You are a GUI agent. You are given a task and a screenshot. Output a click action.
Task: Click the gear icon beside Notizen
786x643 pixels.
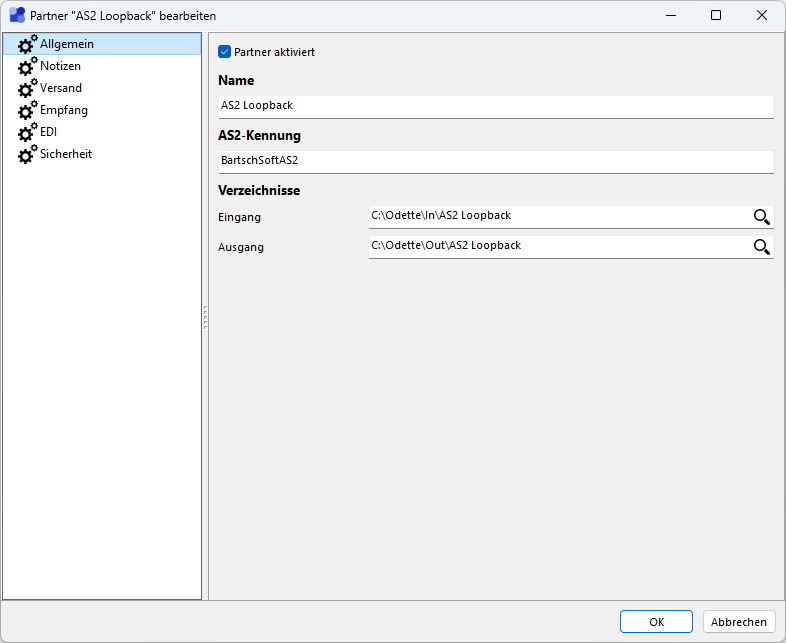27,67
